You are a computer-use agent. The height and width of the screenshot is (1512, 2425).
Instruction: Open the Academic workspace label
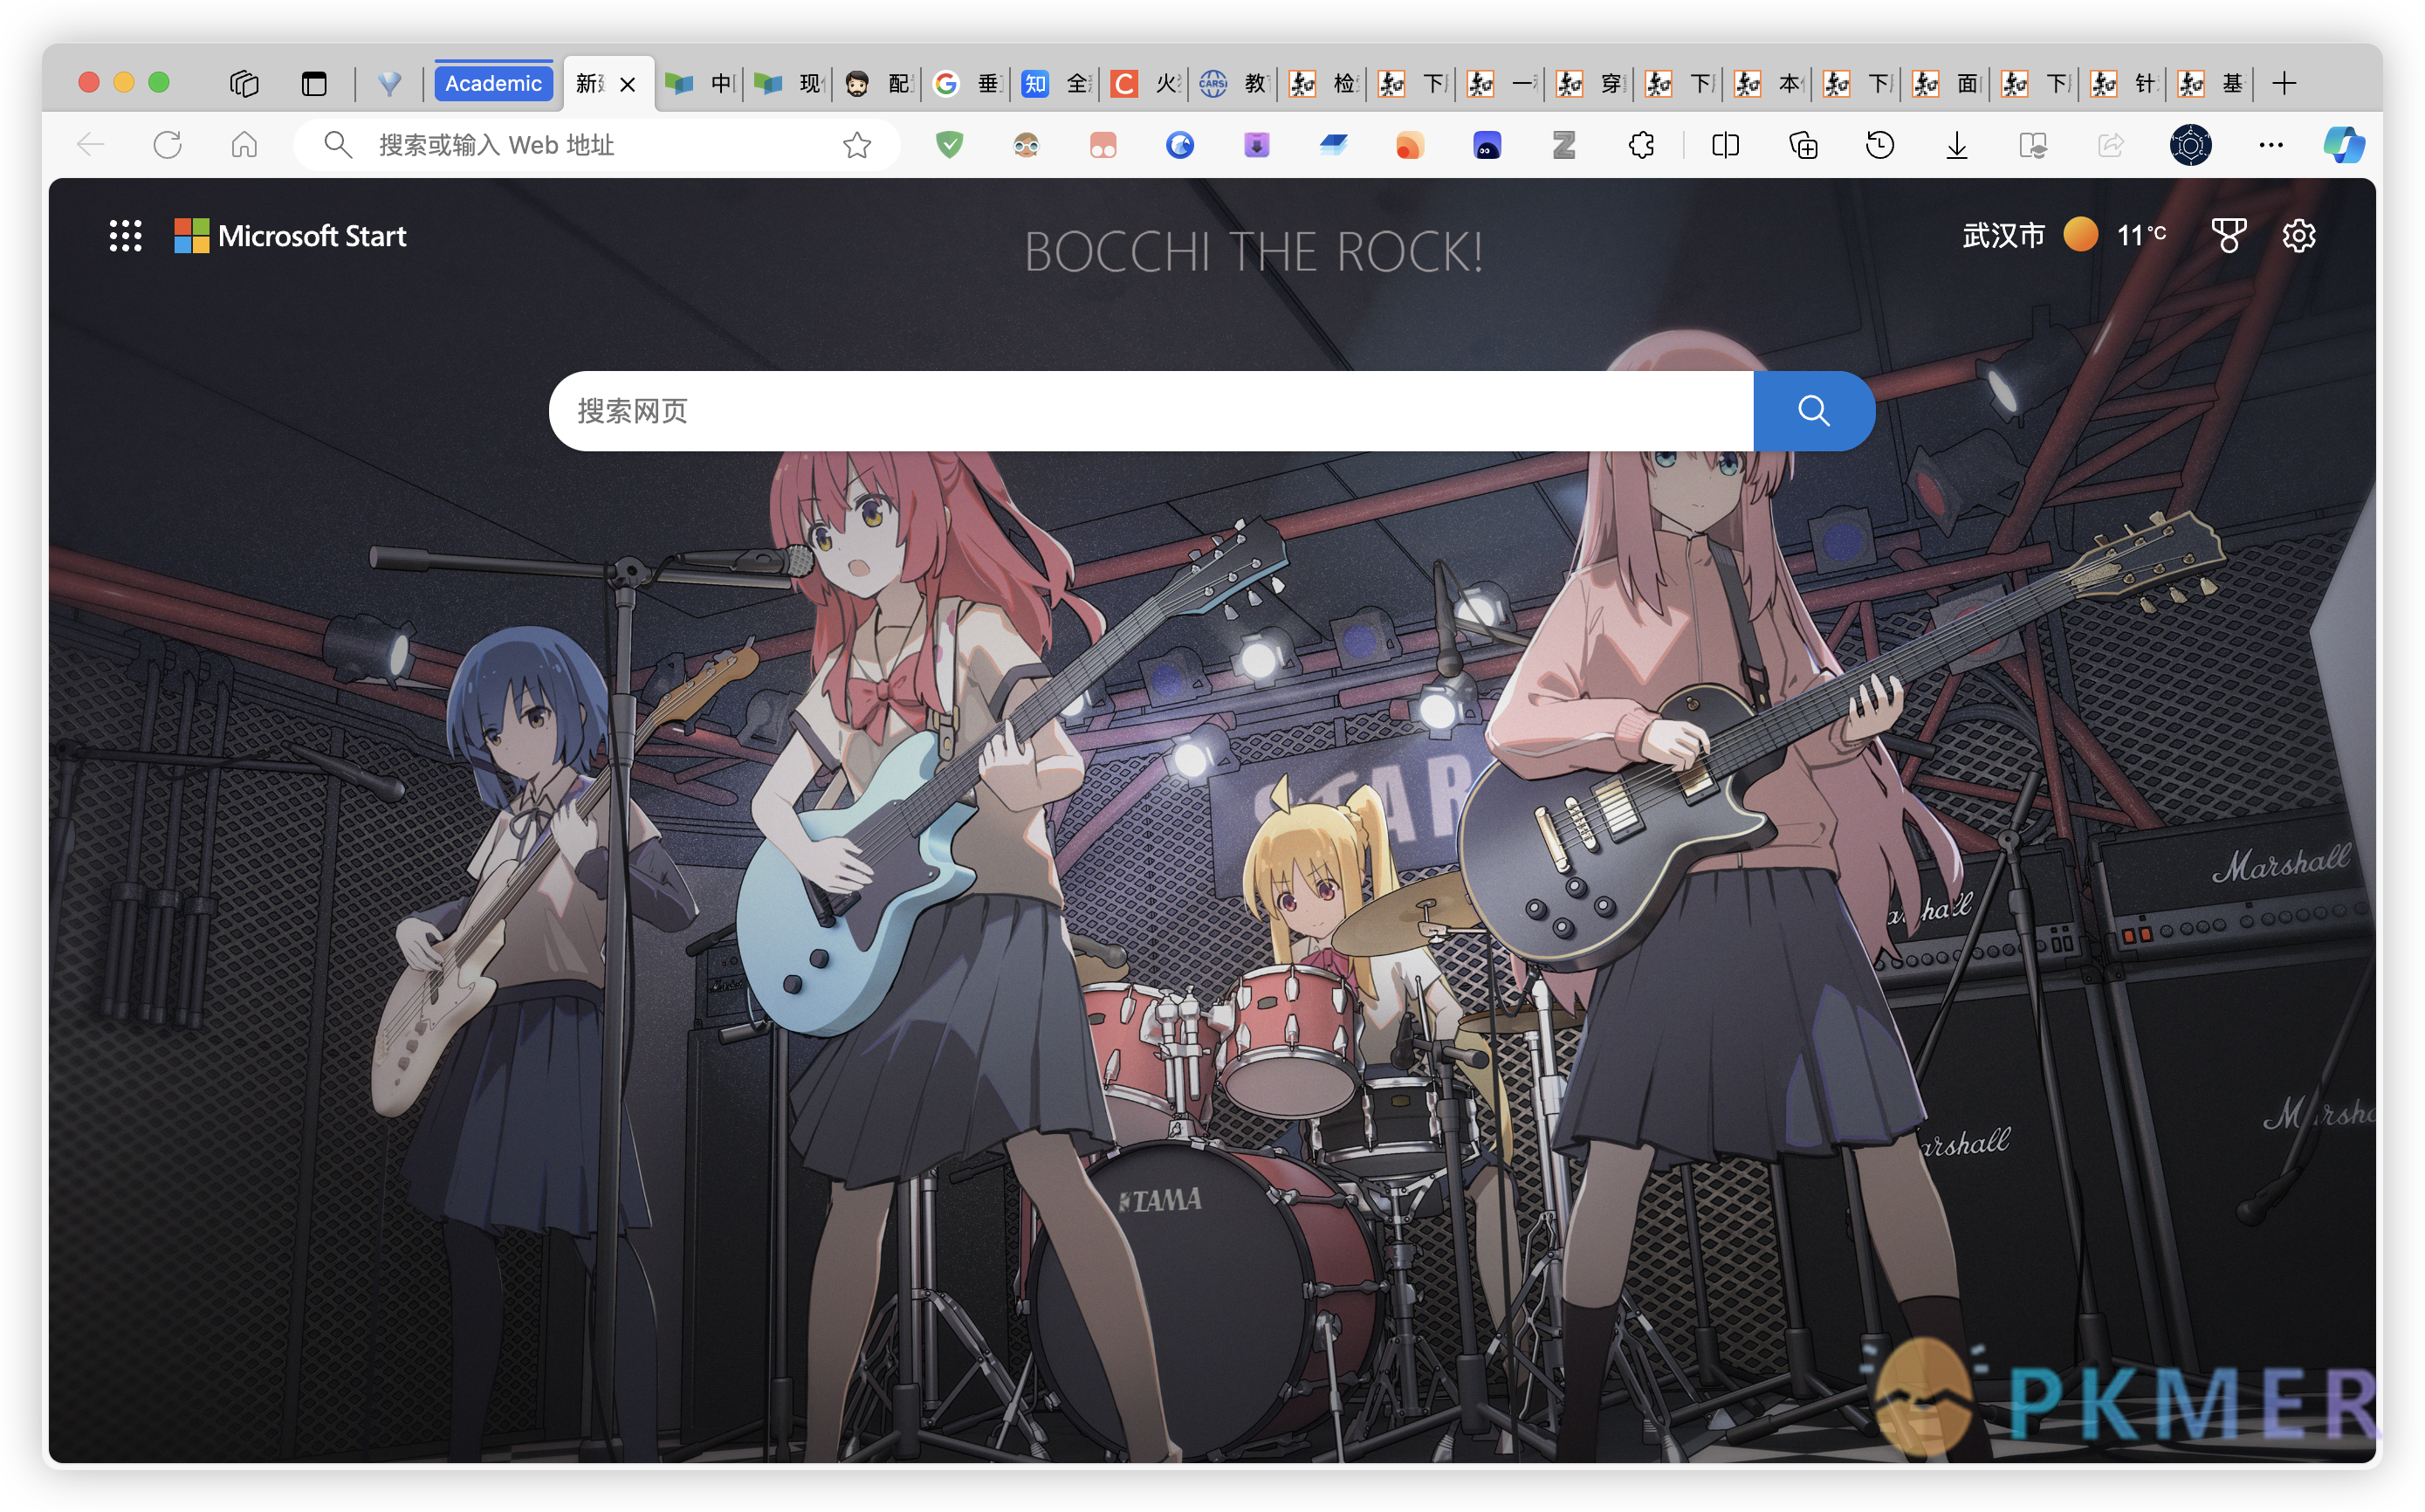click(x=493, y=83)
